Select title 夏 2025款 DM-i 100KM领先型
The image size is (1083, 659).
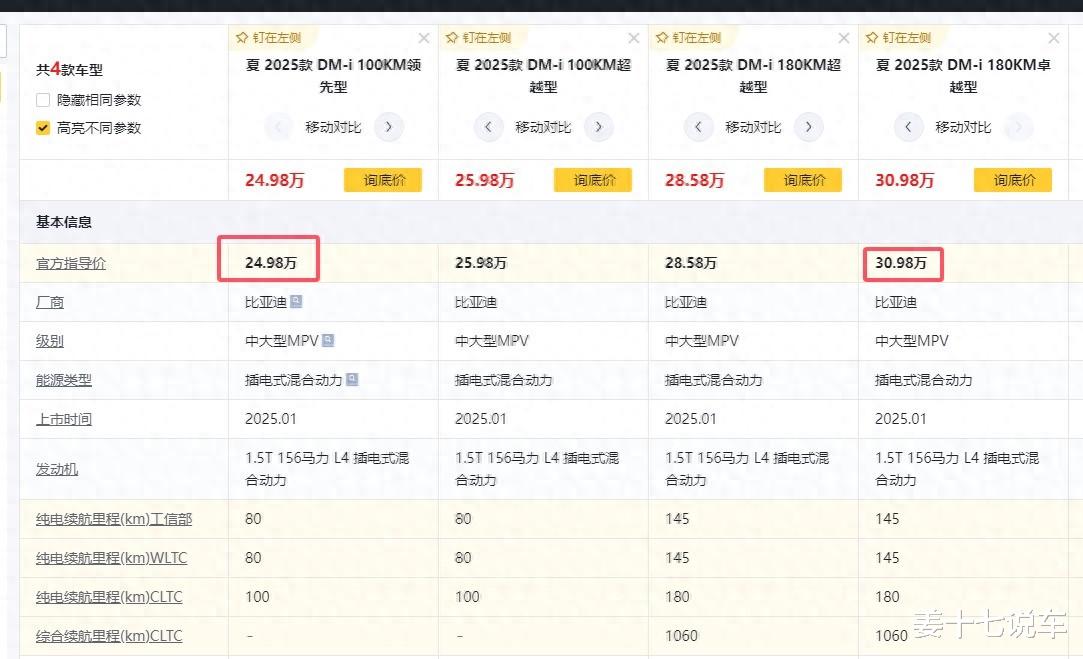tap(333, 75)
